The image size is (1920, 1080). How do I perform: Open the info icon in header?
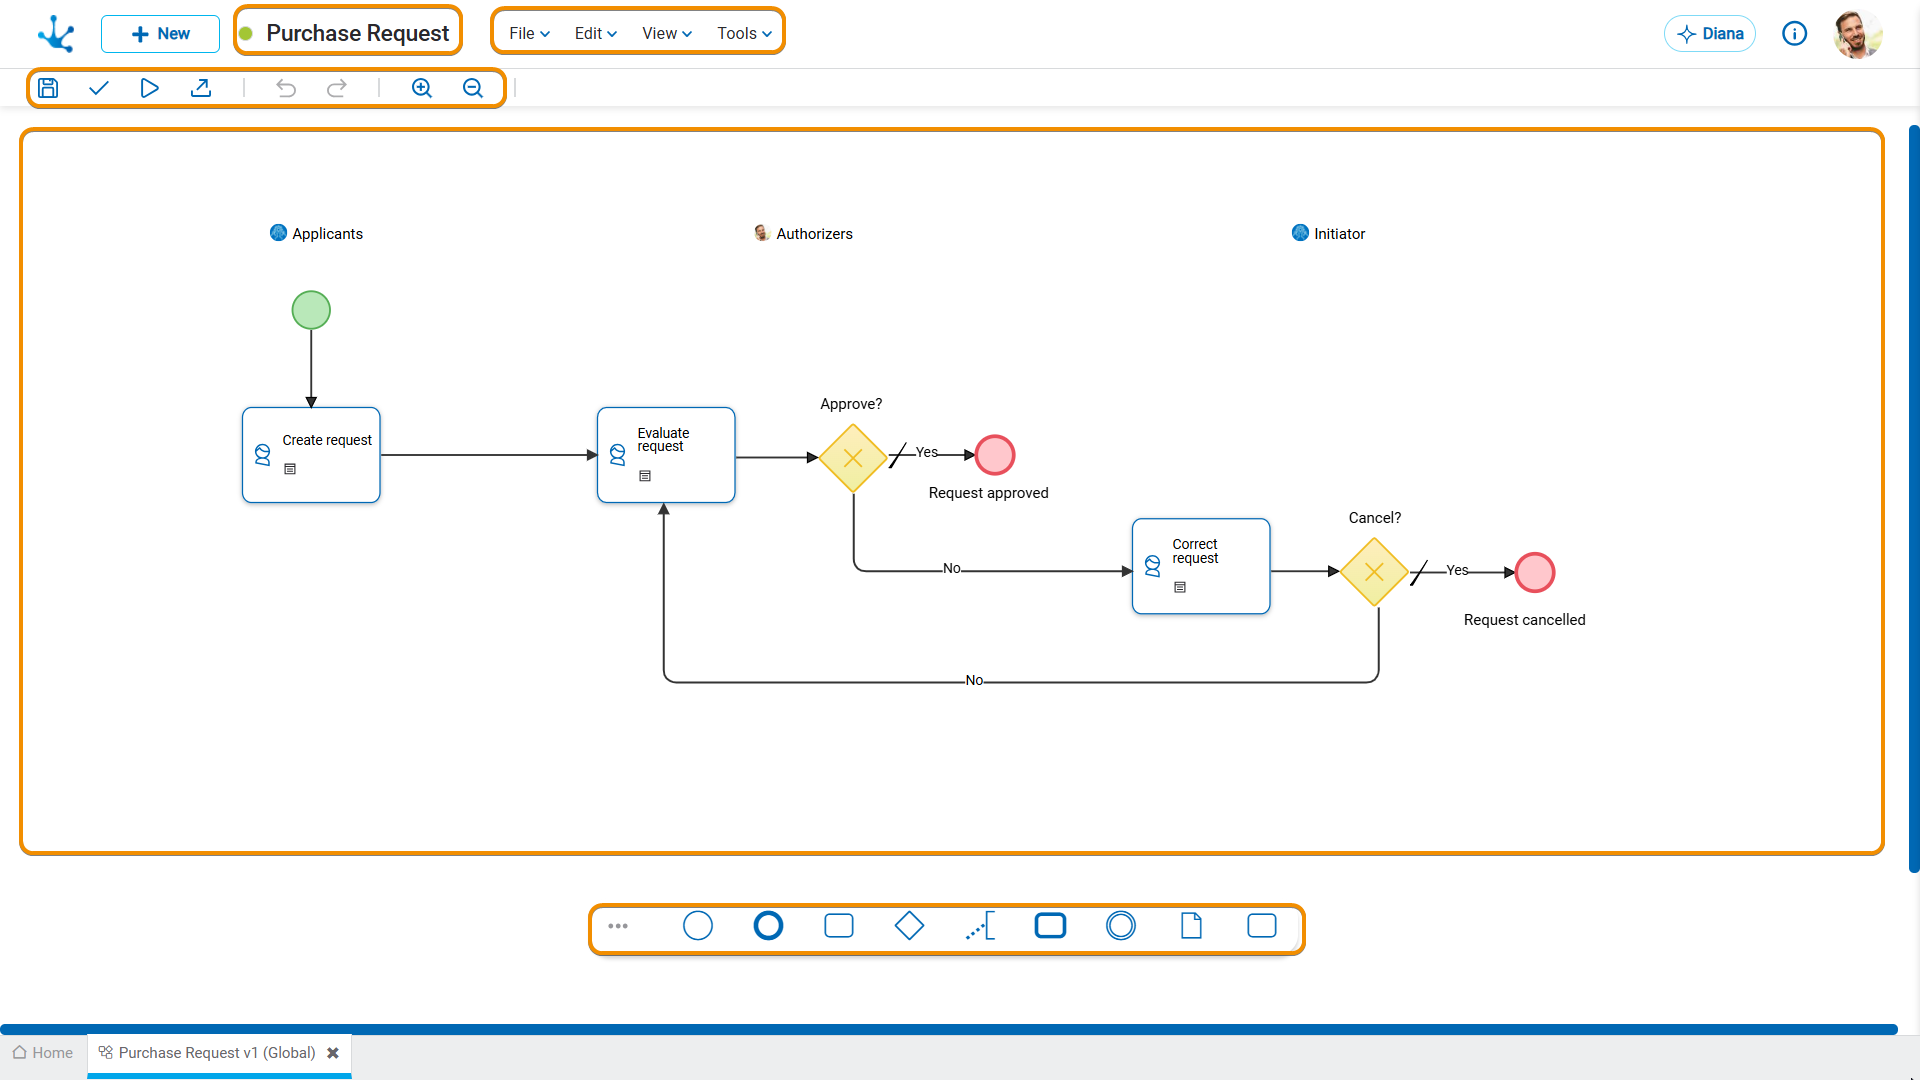point(1795,34)
